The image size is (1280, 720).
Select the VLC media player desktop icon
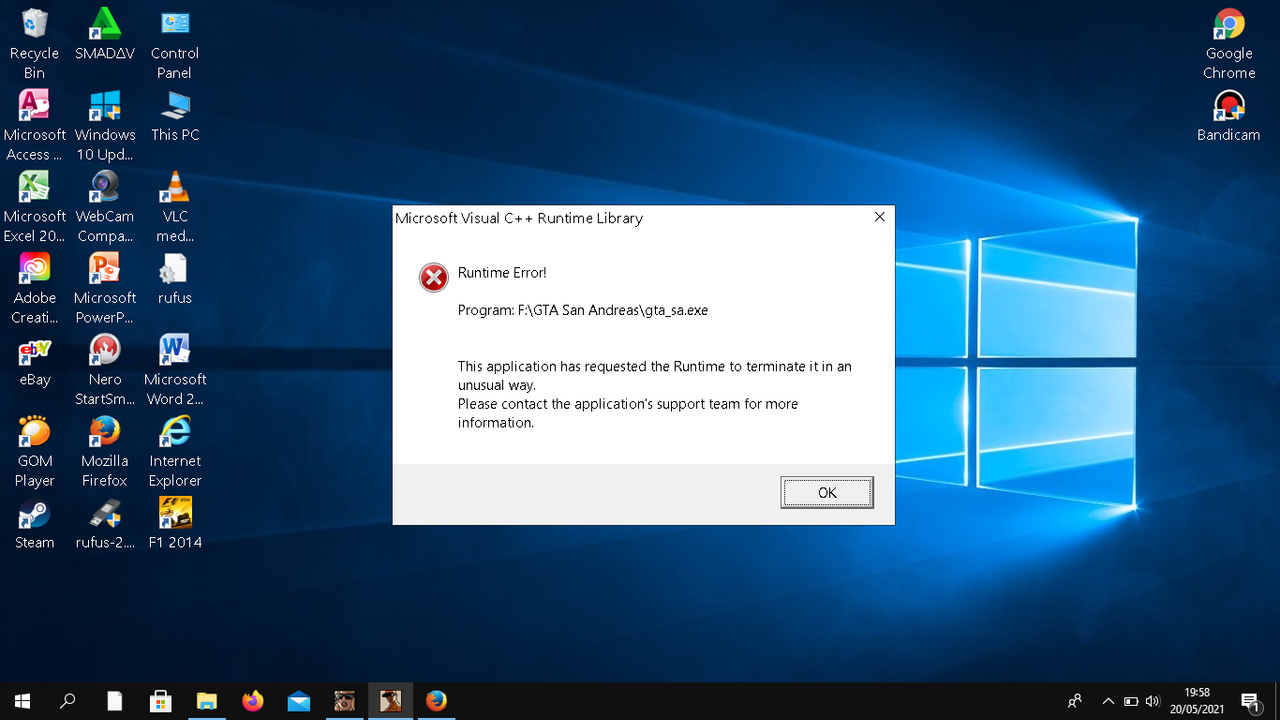[175, 208]
